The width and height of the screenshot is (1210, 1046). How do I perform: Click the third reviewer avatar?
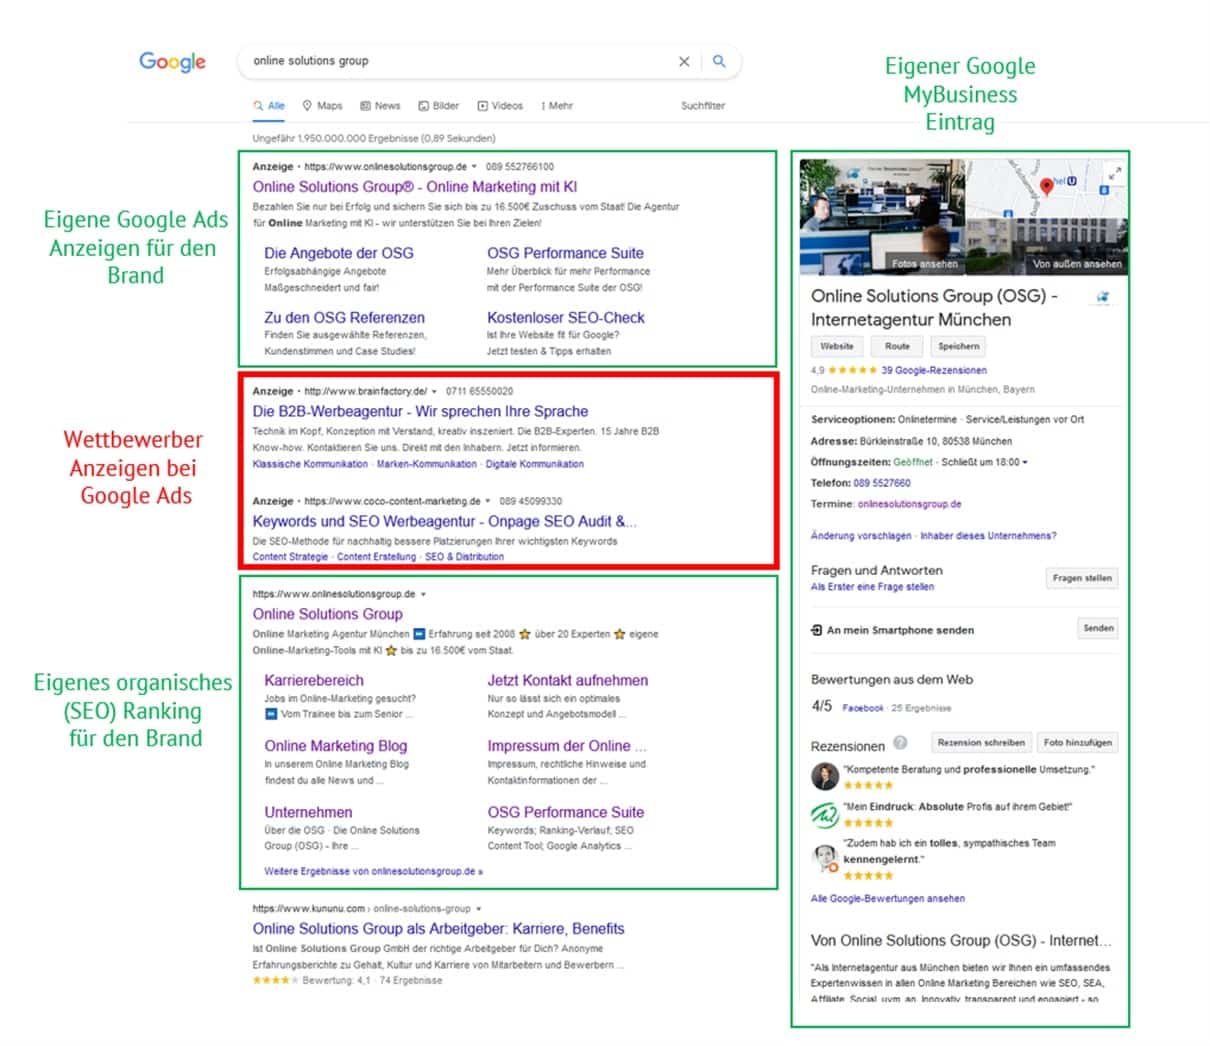click(x=824, y=858)
